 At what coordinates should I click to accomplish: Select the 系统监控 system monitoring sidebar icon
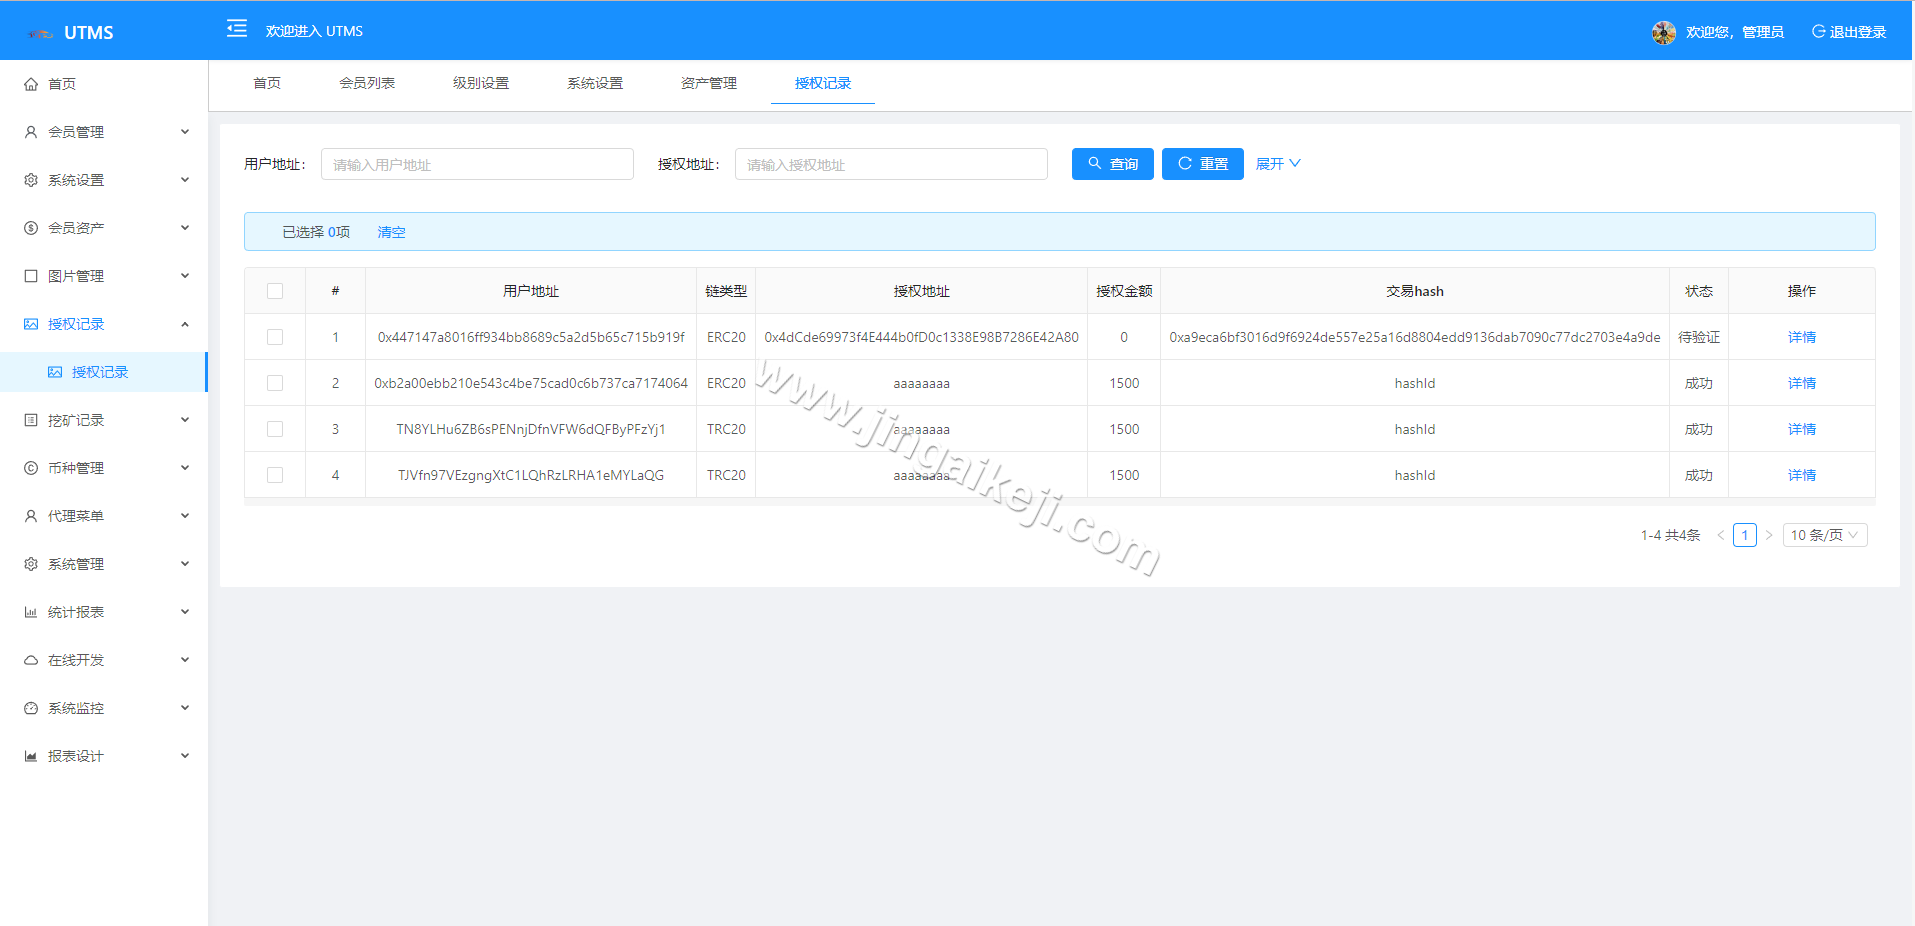31,707
